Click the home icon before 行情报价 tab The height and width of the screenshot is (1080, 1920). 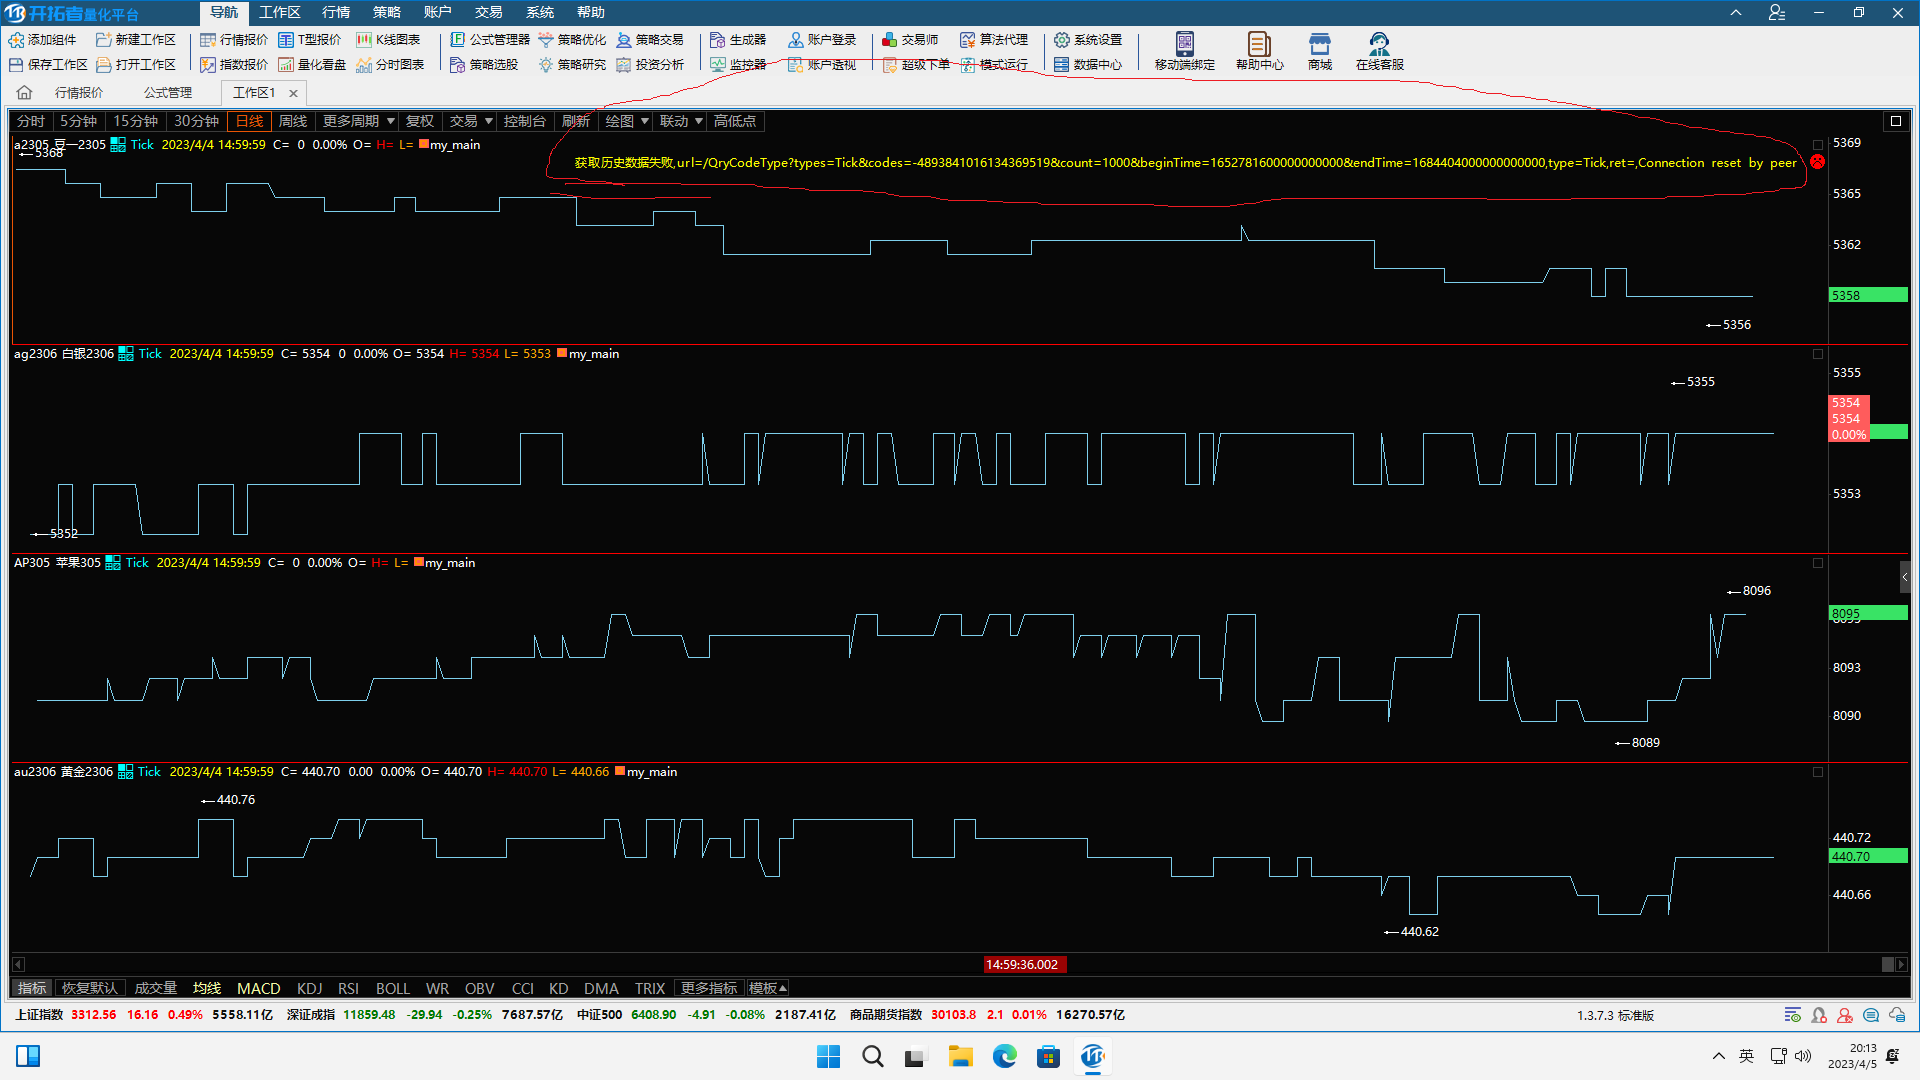coord(25,93)
